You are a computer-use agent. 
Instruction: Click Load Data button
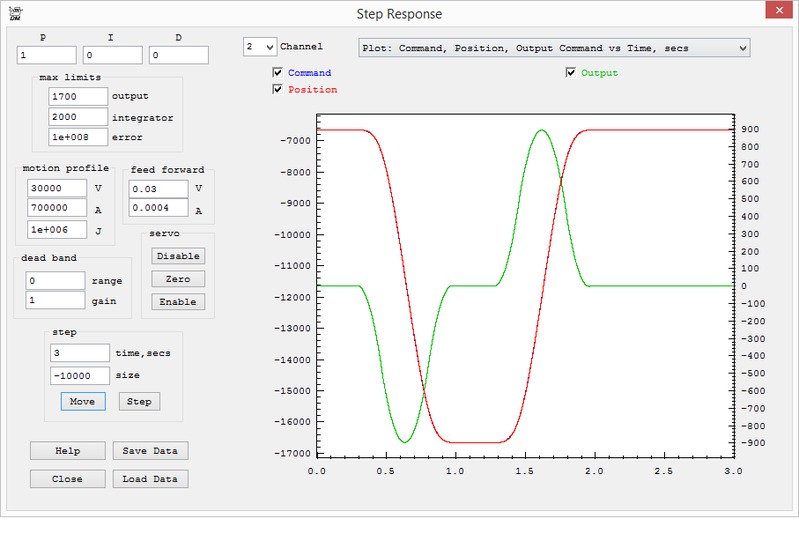[x=150, y=479]
